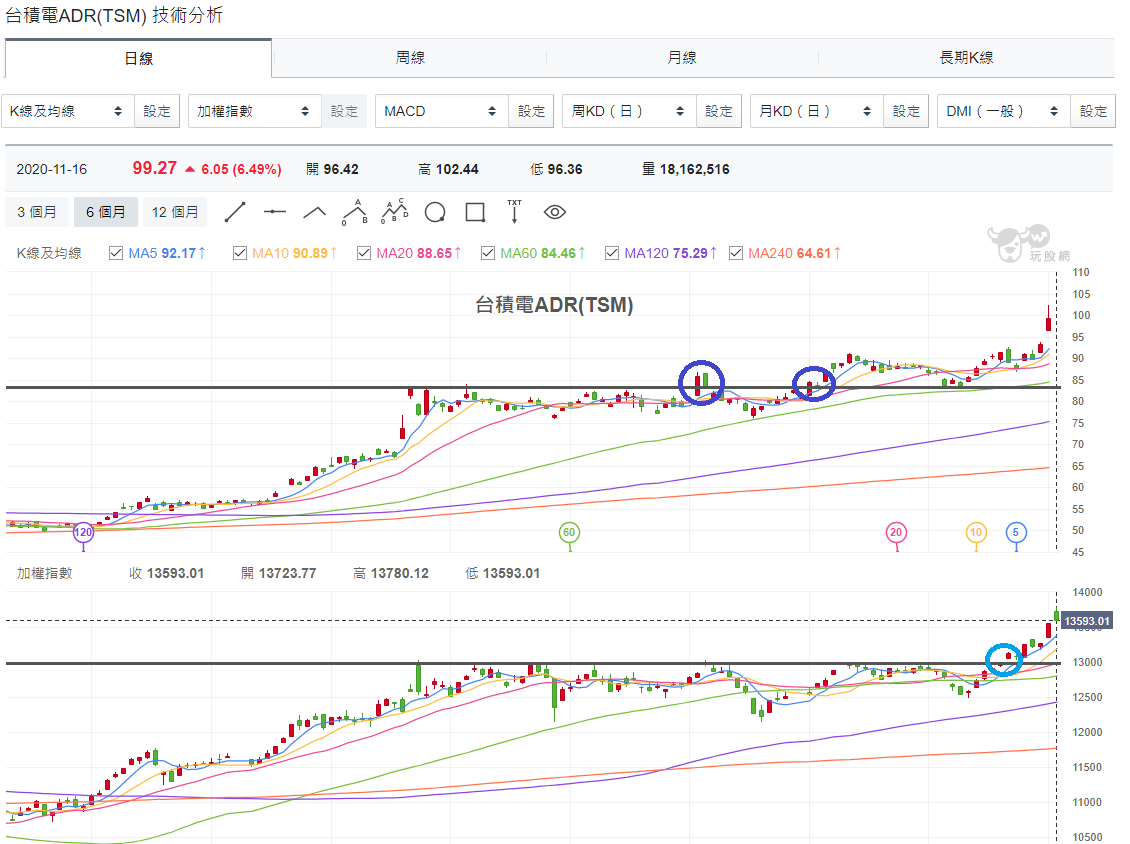Click the green 60 MA marker
This screenshot has height=844, width=1130.
tap(569, 533)
